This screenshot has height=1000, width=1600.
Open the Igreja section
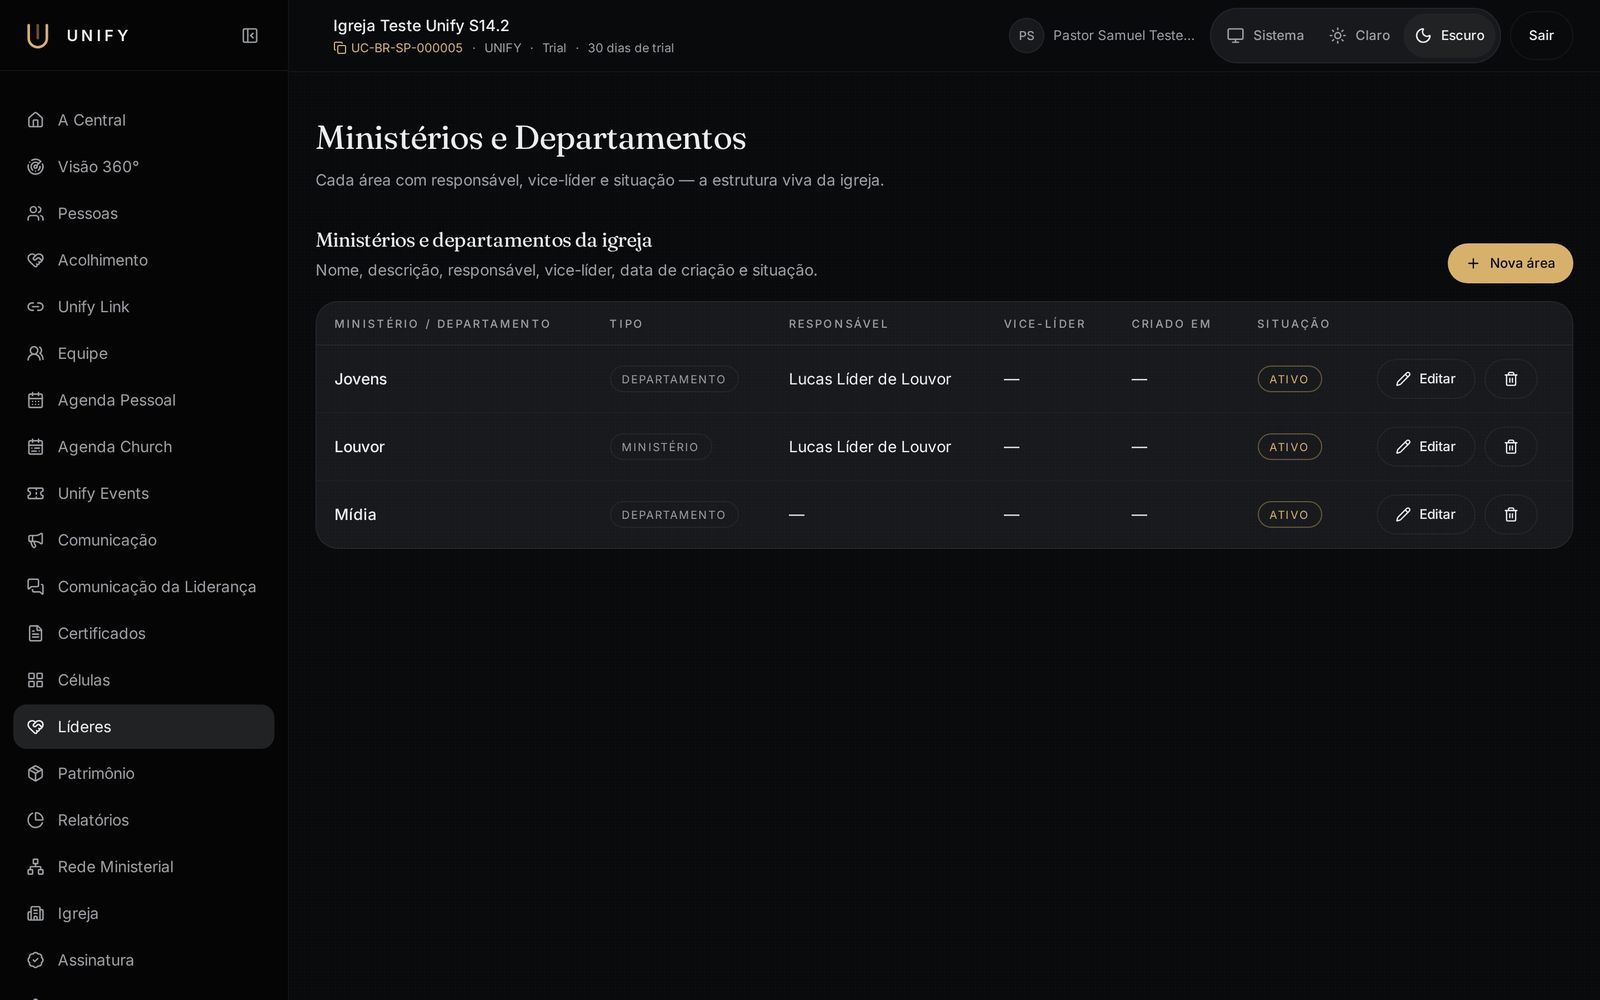click(144, 913)
